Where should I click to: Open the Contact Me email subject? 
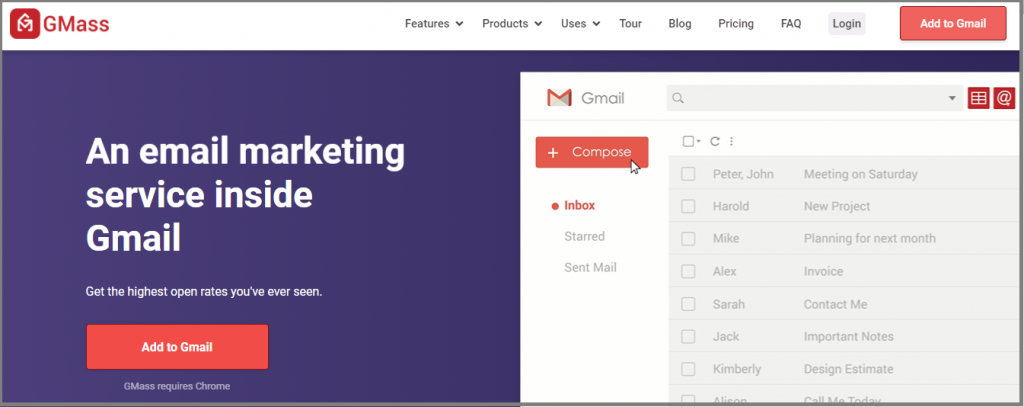click(x=835, y=304)
